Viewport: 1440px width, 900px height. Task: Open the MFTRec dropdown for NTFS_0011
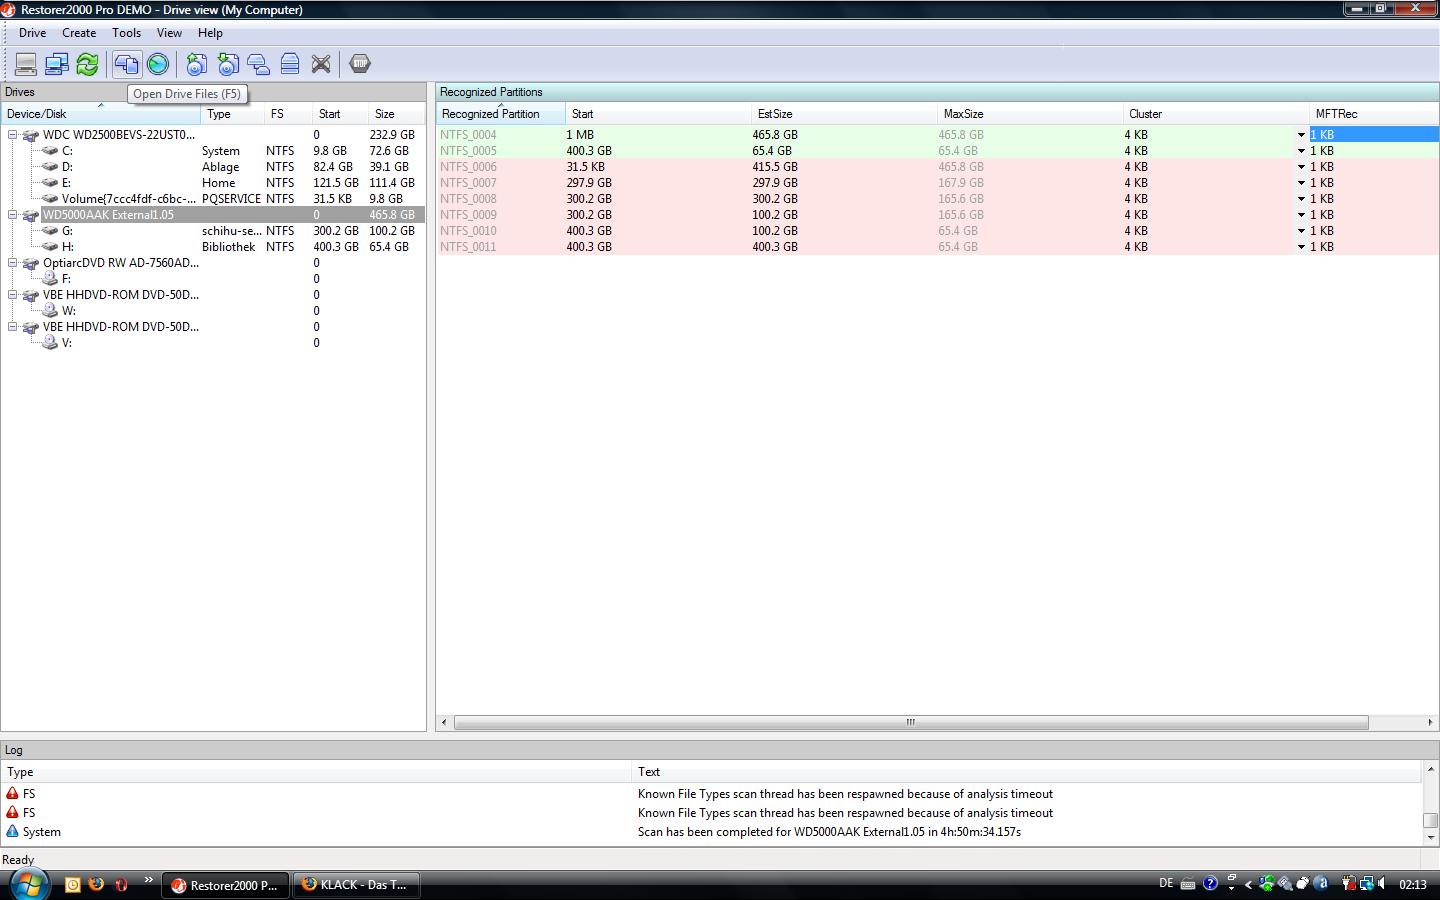click(x=1301, y=247)
